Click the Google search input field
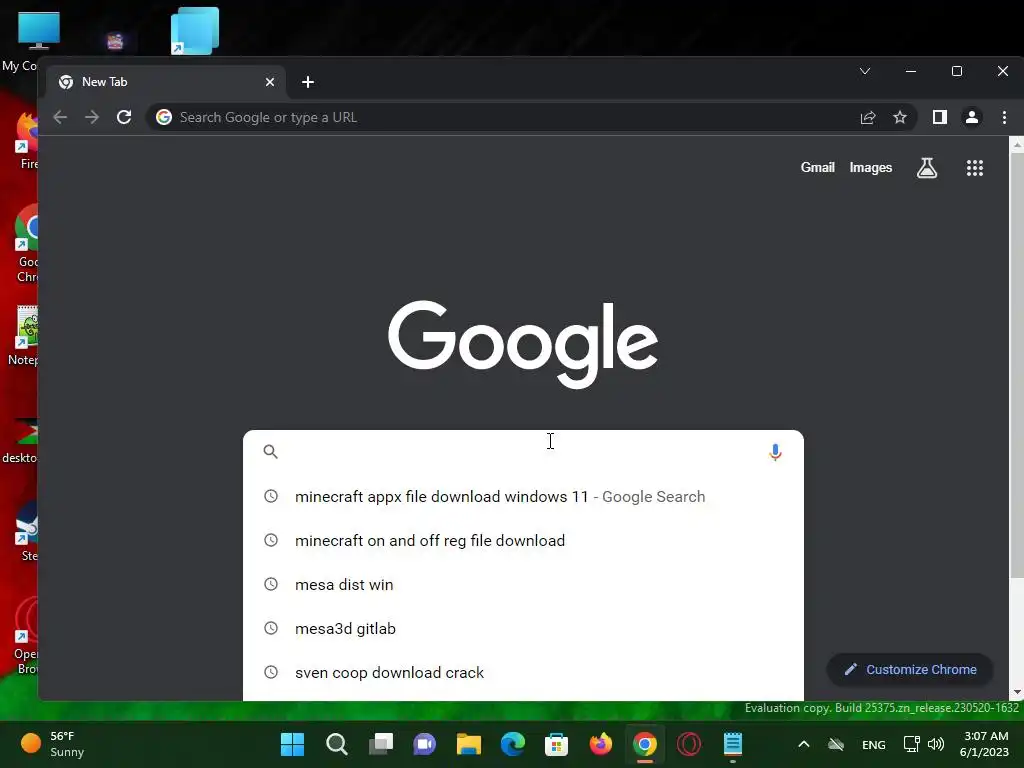Viewport: 1024px width, 768px height. pyautogui.click(x=522, y=452)
